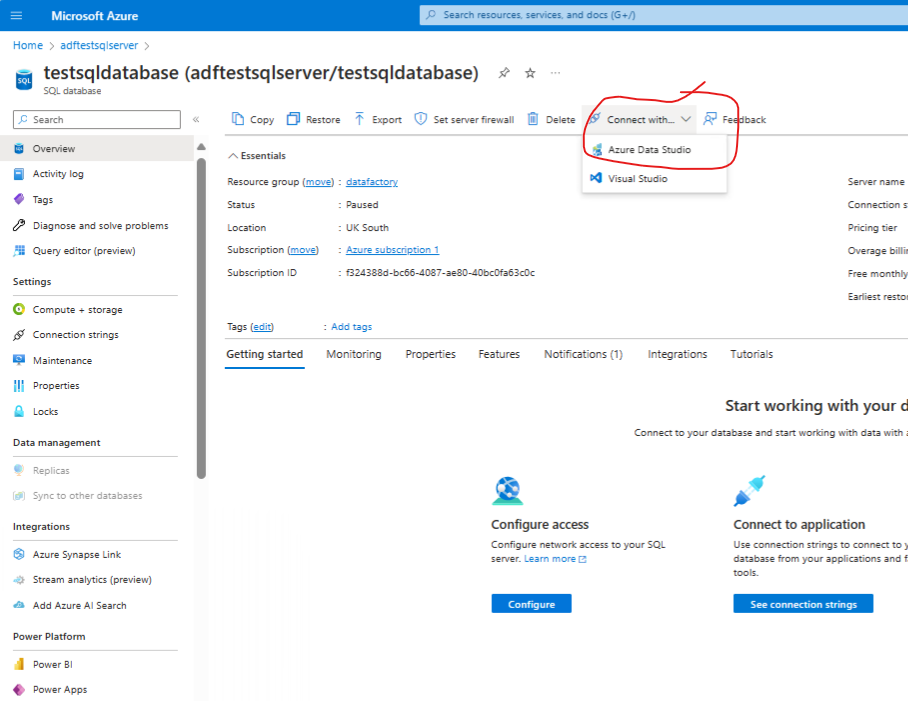Click the UK South location value
Screen dimensions: 908x701
point(367,227)
